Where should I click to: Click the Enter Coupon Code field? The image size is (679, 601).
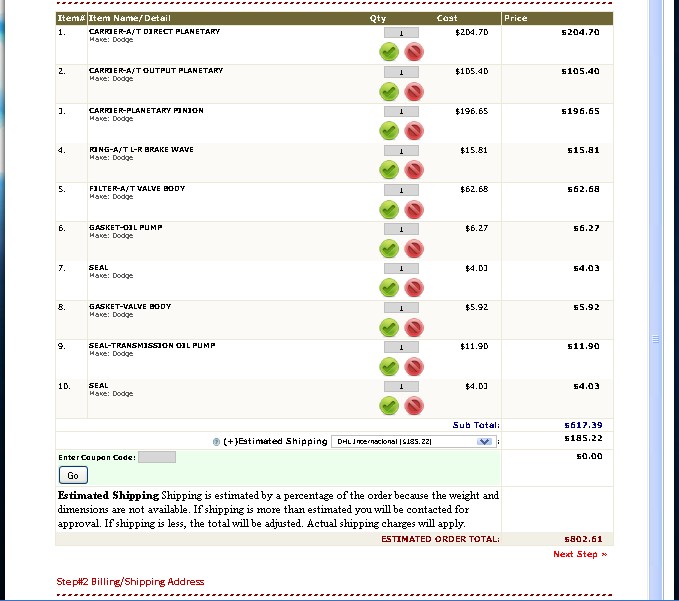(156, 457)
